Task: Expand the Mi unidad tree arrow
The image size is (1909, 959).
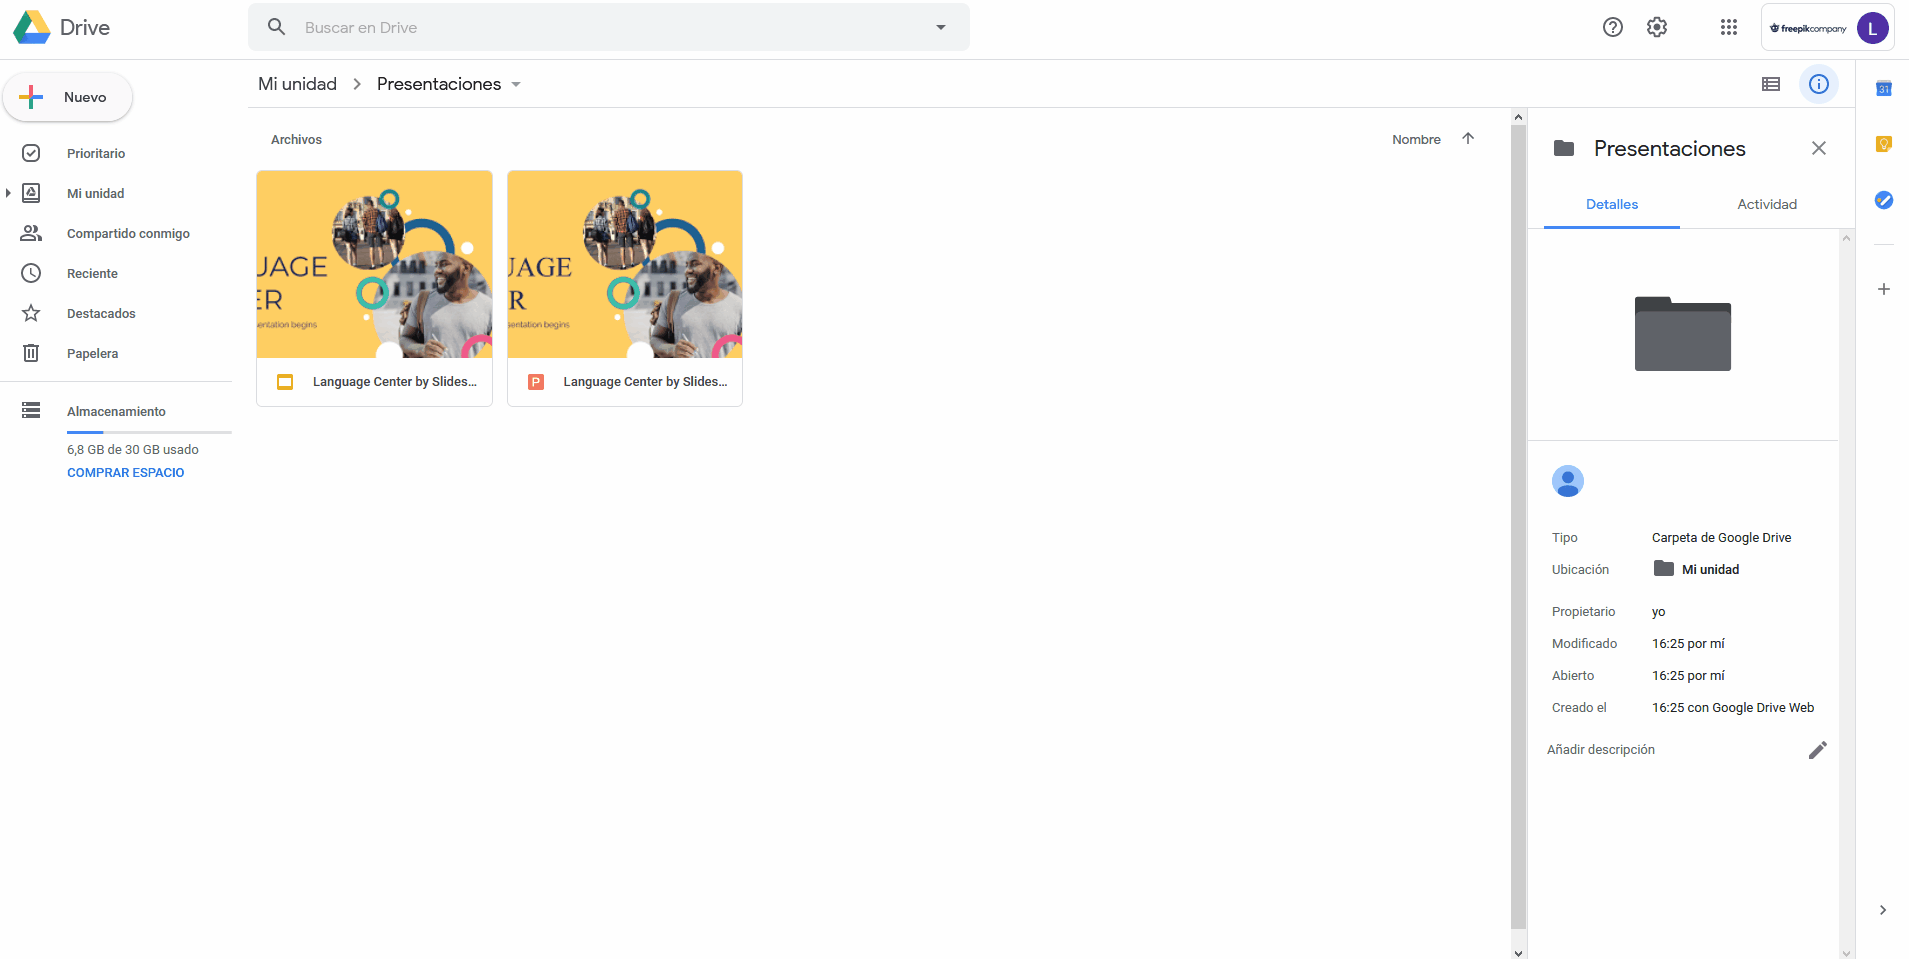Action: click(x=8, y=193)
